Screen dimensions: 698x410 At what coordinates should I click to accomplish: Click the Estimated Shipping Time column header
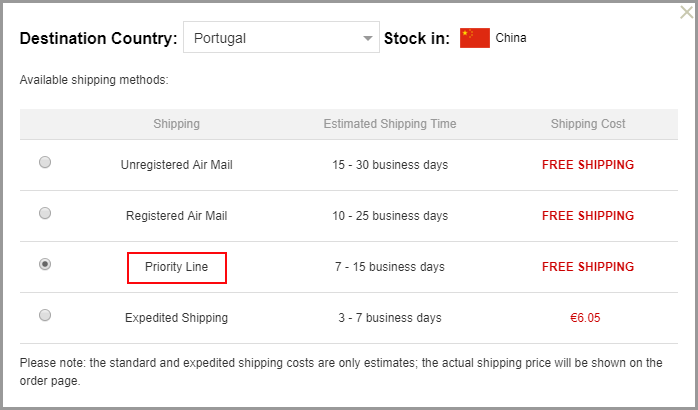click(x=390, y=124)
